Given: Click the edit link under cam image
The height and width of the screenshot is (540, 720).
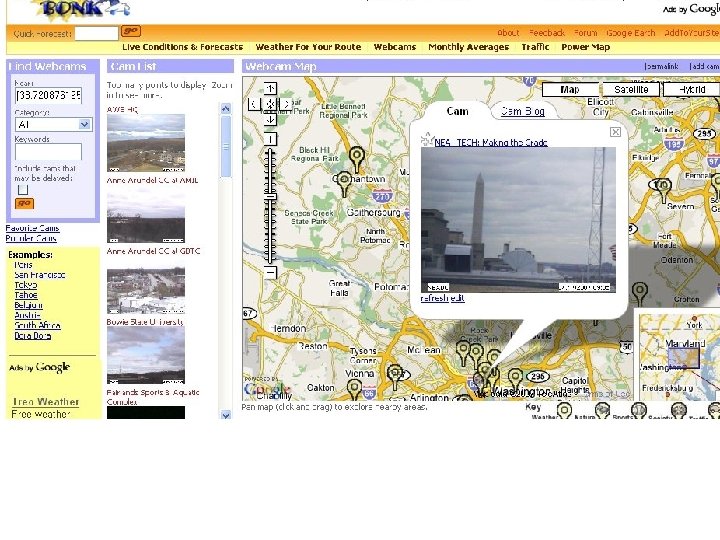Looking at the screenshot, I should click(x=457, y=298).
